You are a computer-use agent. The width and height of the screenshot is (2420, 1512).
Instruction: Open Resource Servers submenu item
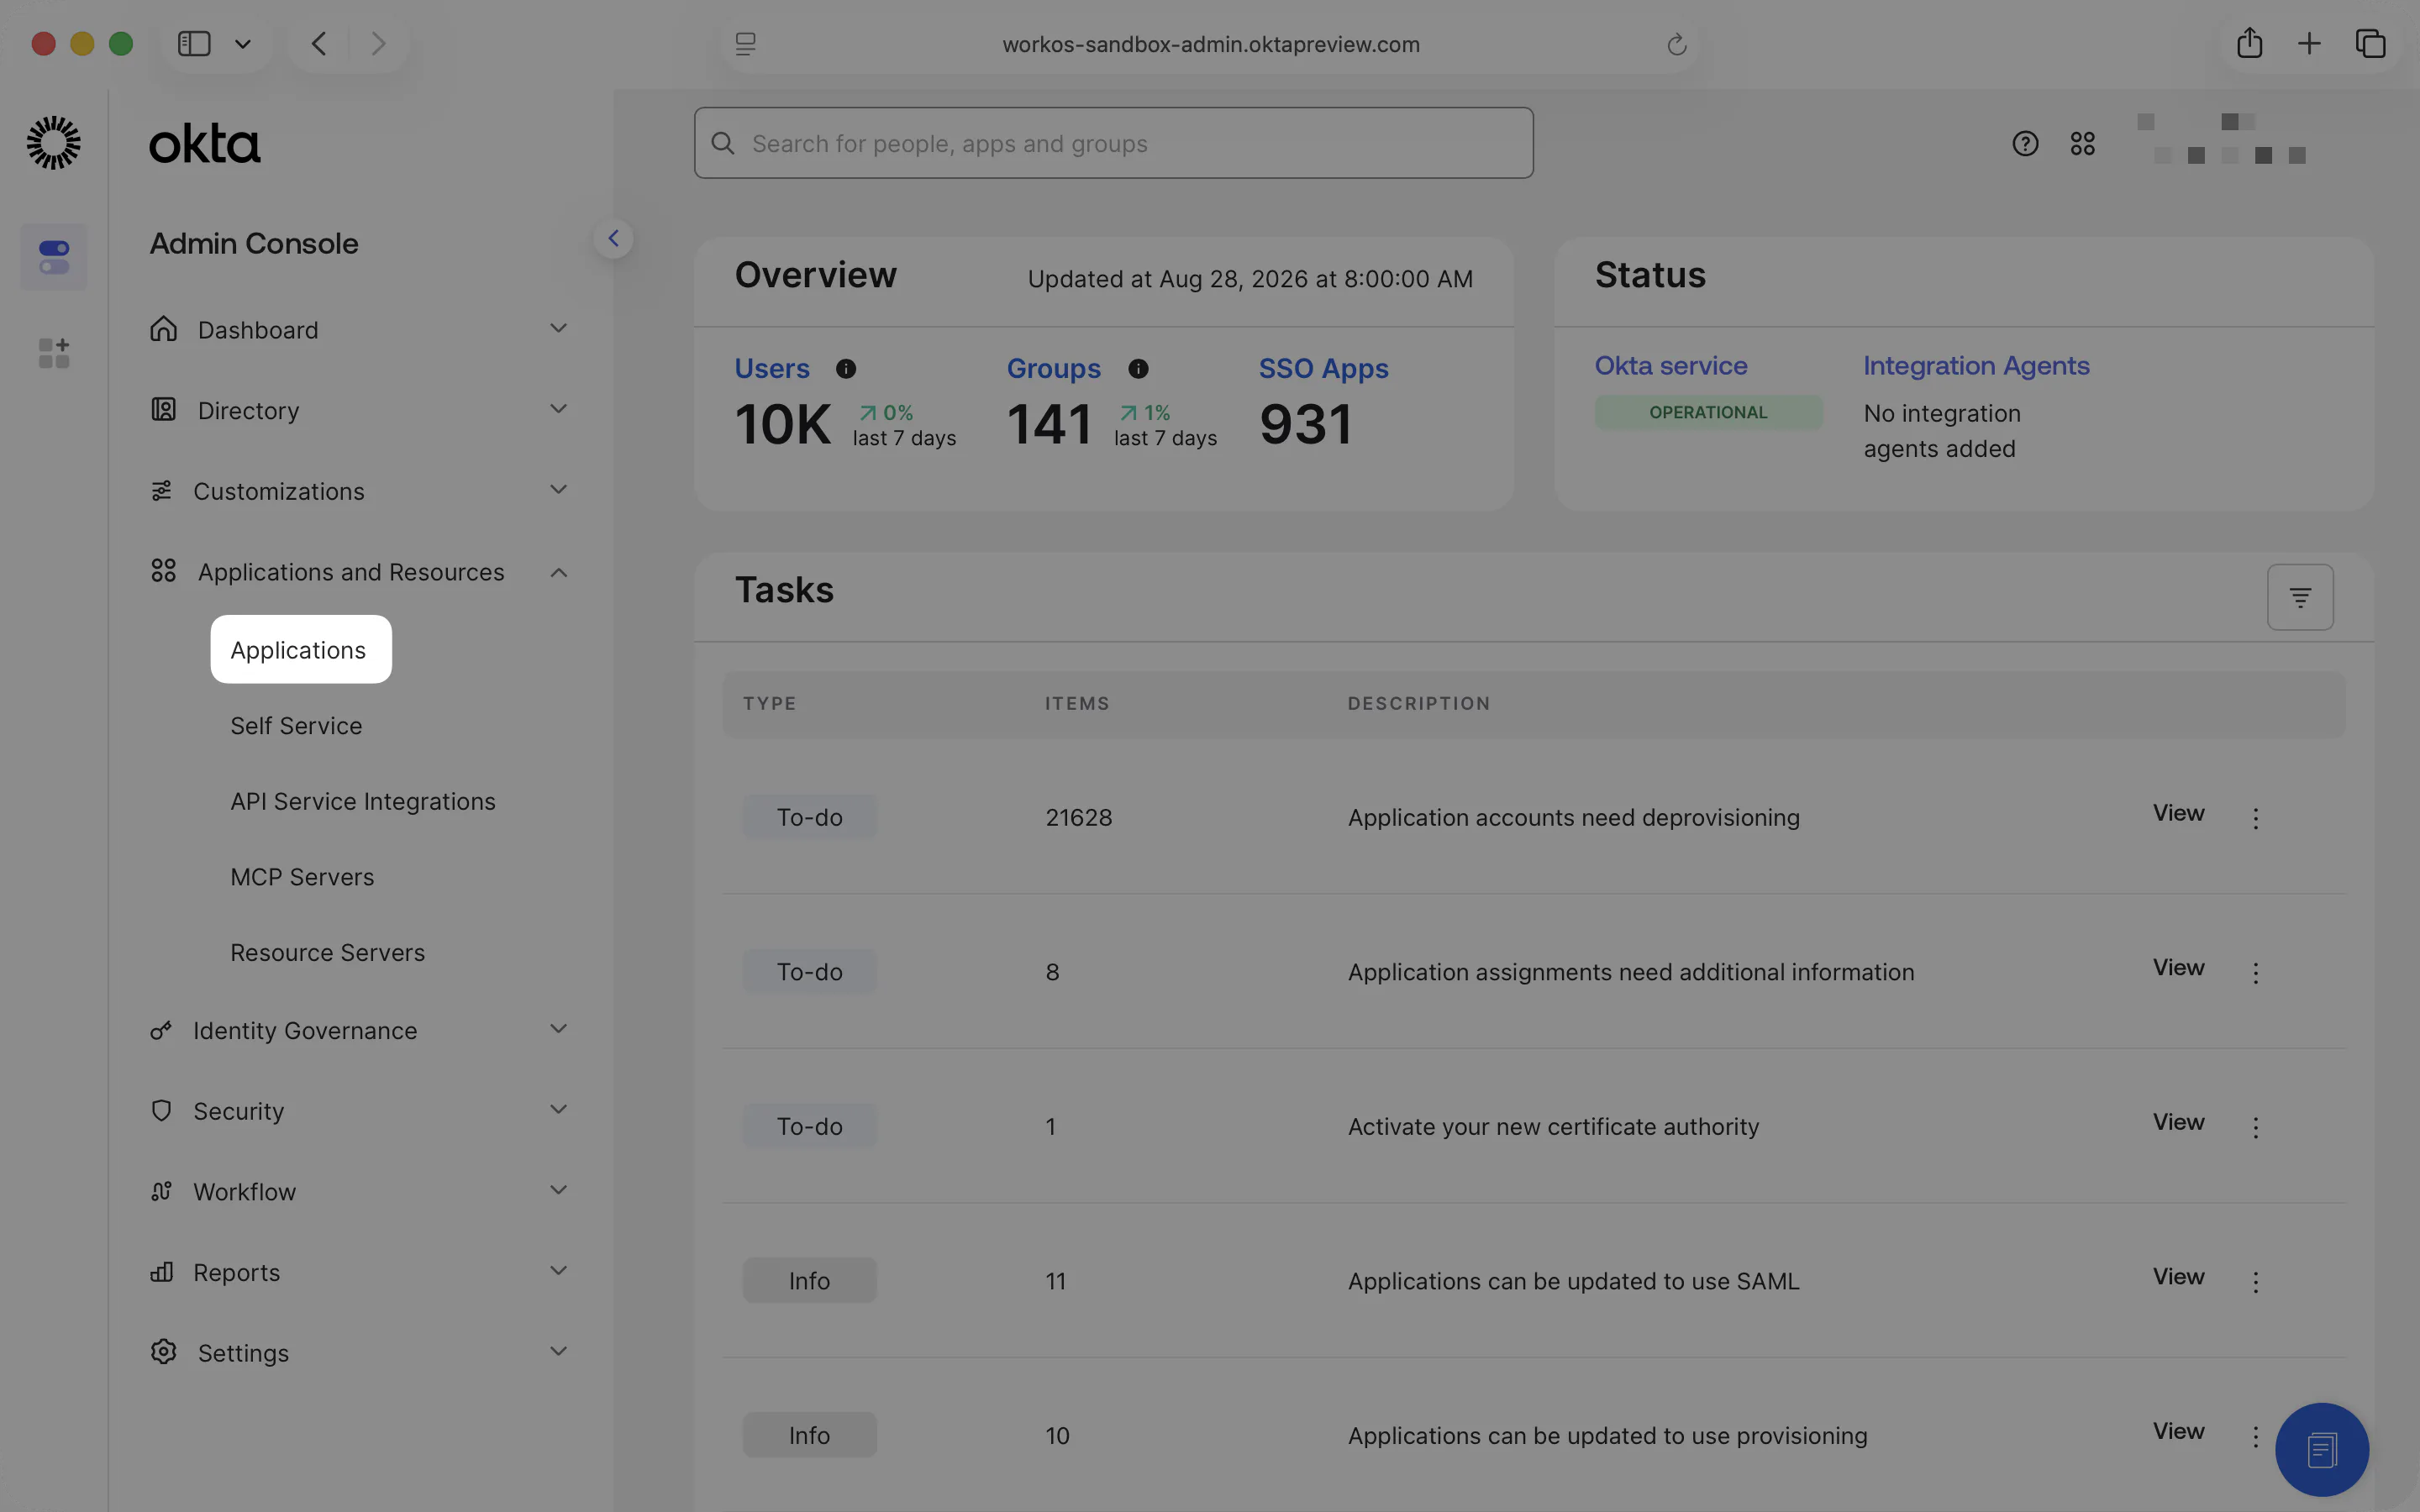click(x=327, y=952)
